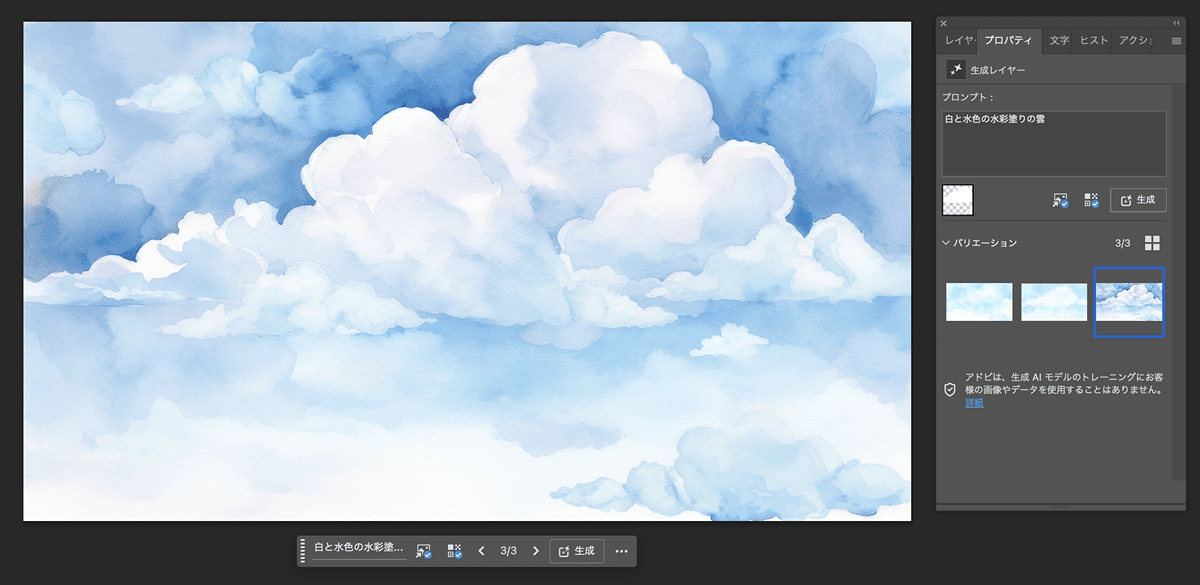Collapse the バリエーション section
Image resolution: width=1200 pixels, height=585 pixels.
(946, 243)
